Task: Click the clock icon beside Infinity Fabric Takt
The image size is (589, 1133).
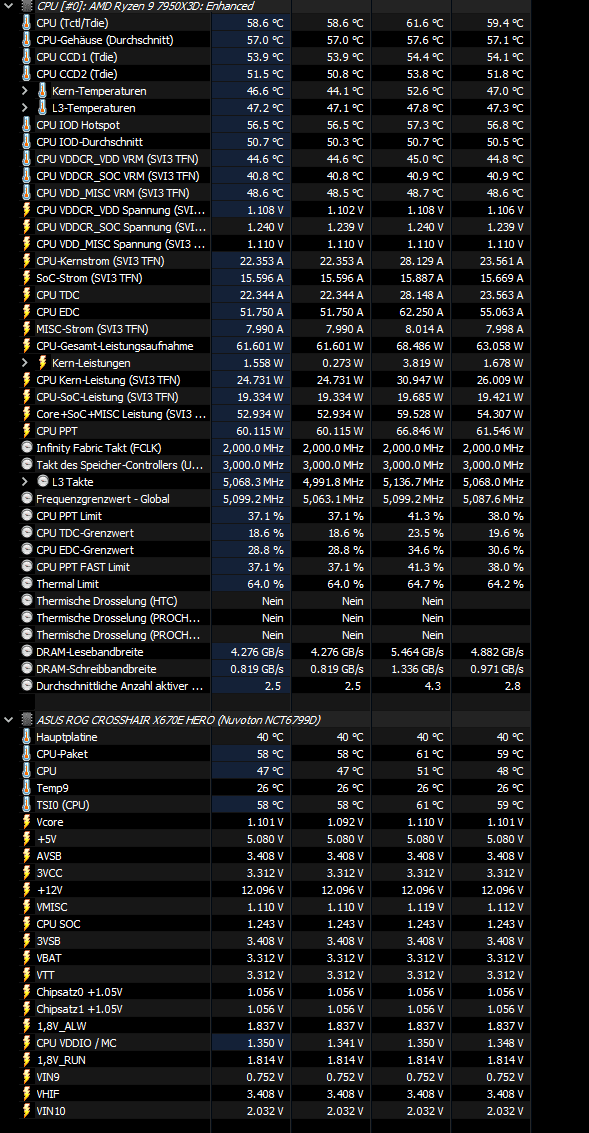Action: pyautogui.click(x=27, y=448)
